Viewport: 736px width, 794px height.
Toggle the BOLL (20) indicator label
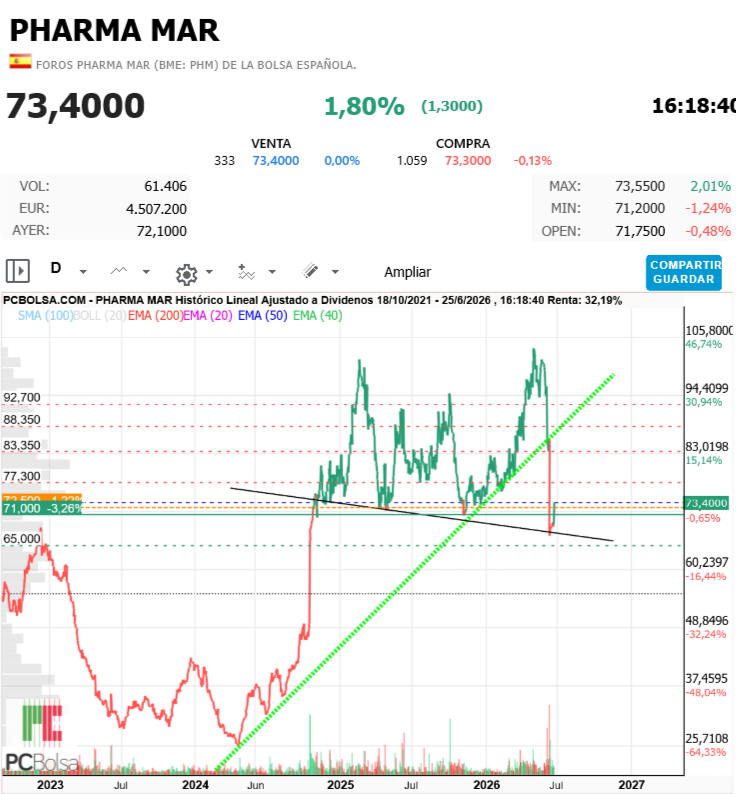[x=100, y=315]
